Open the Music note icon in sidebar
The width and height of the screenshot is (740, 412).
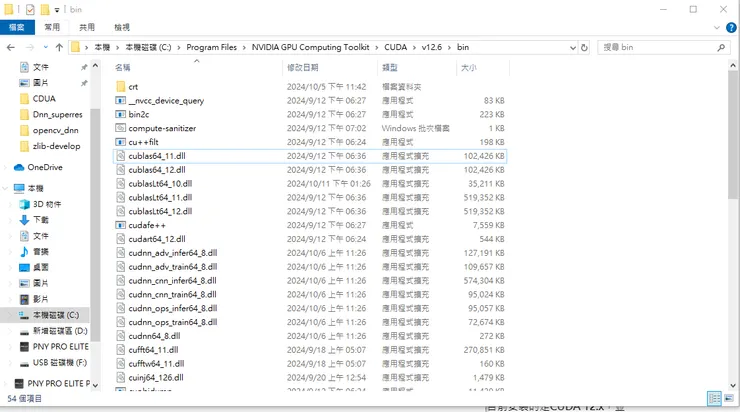(24, 252)
